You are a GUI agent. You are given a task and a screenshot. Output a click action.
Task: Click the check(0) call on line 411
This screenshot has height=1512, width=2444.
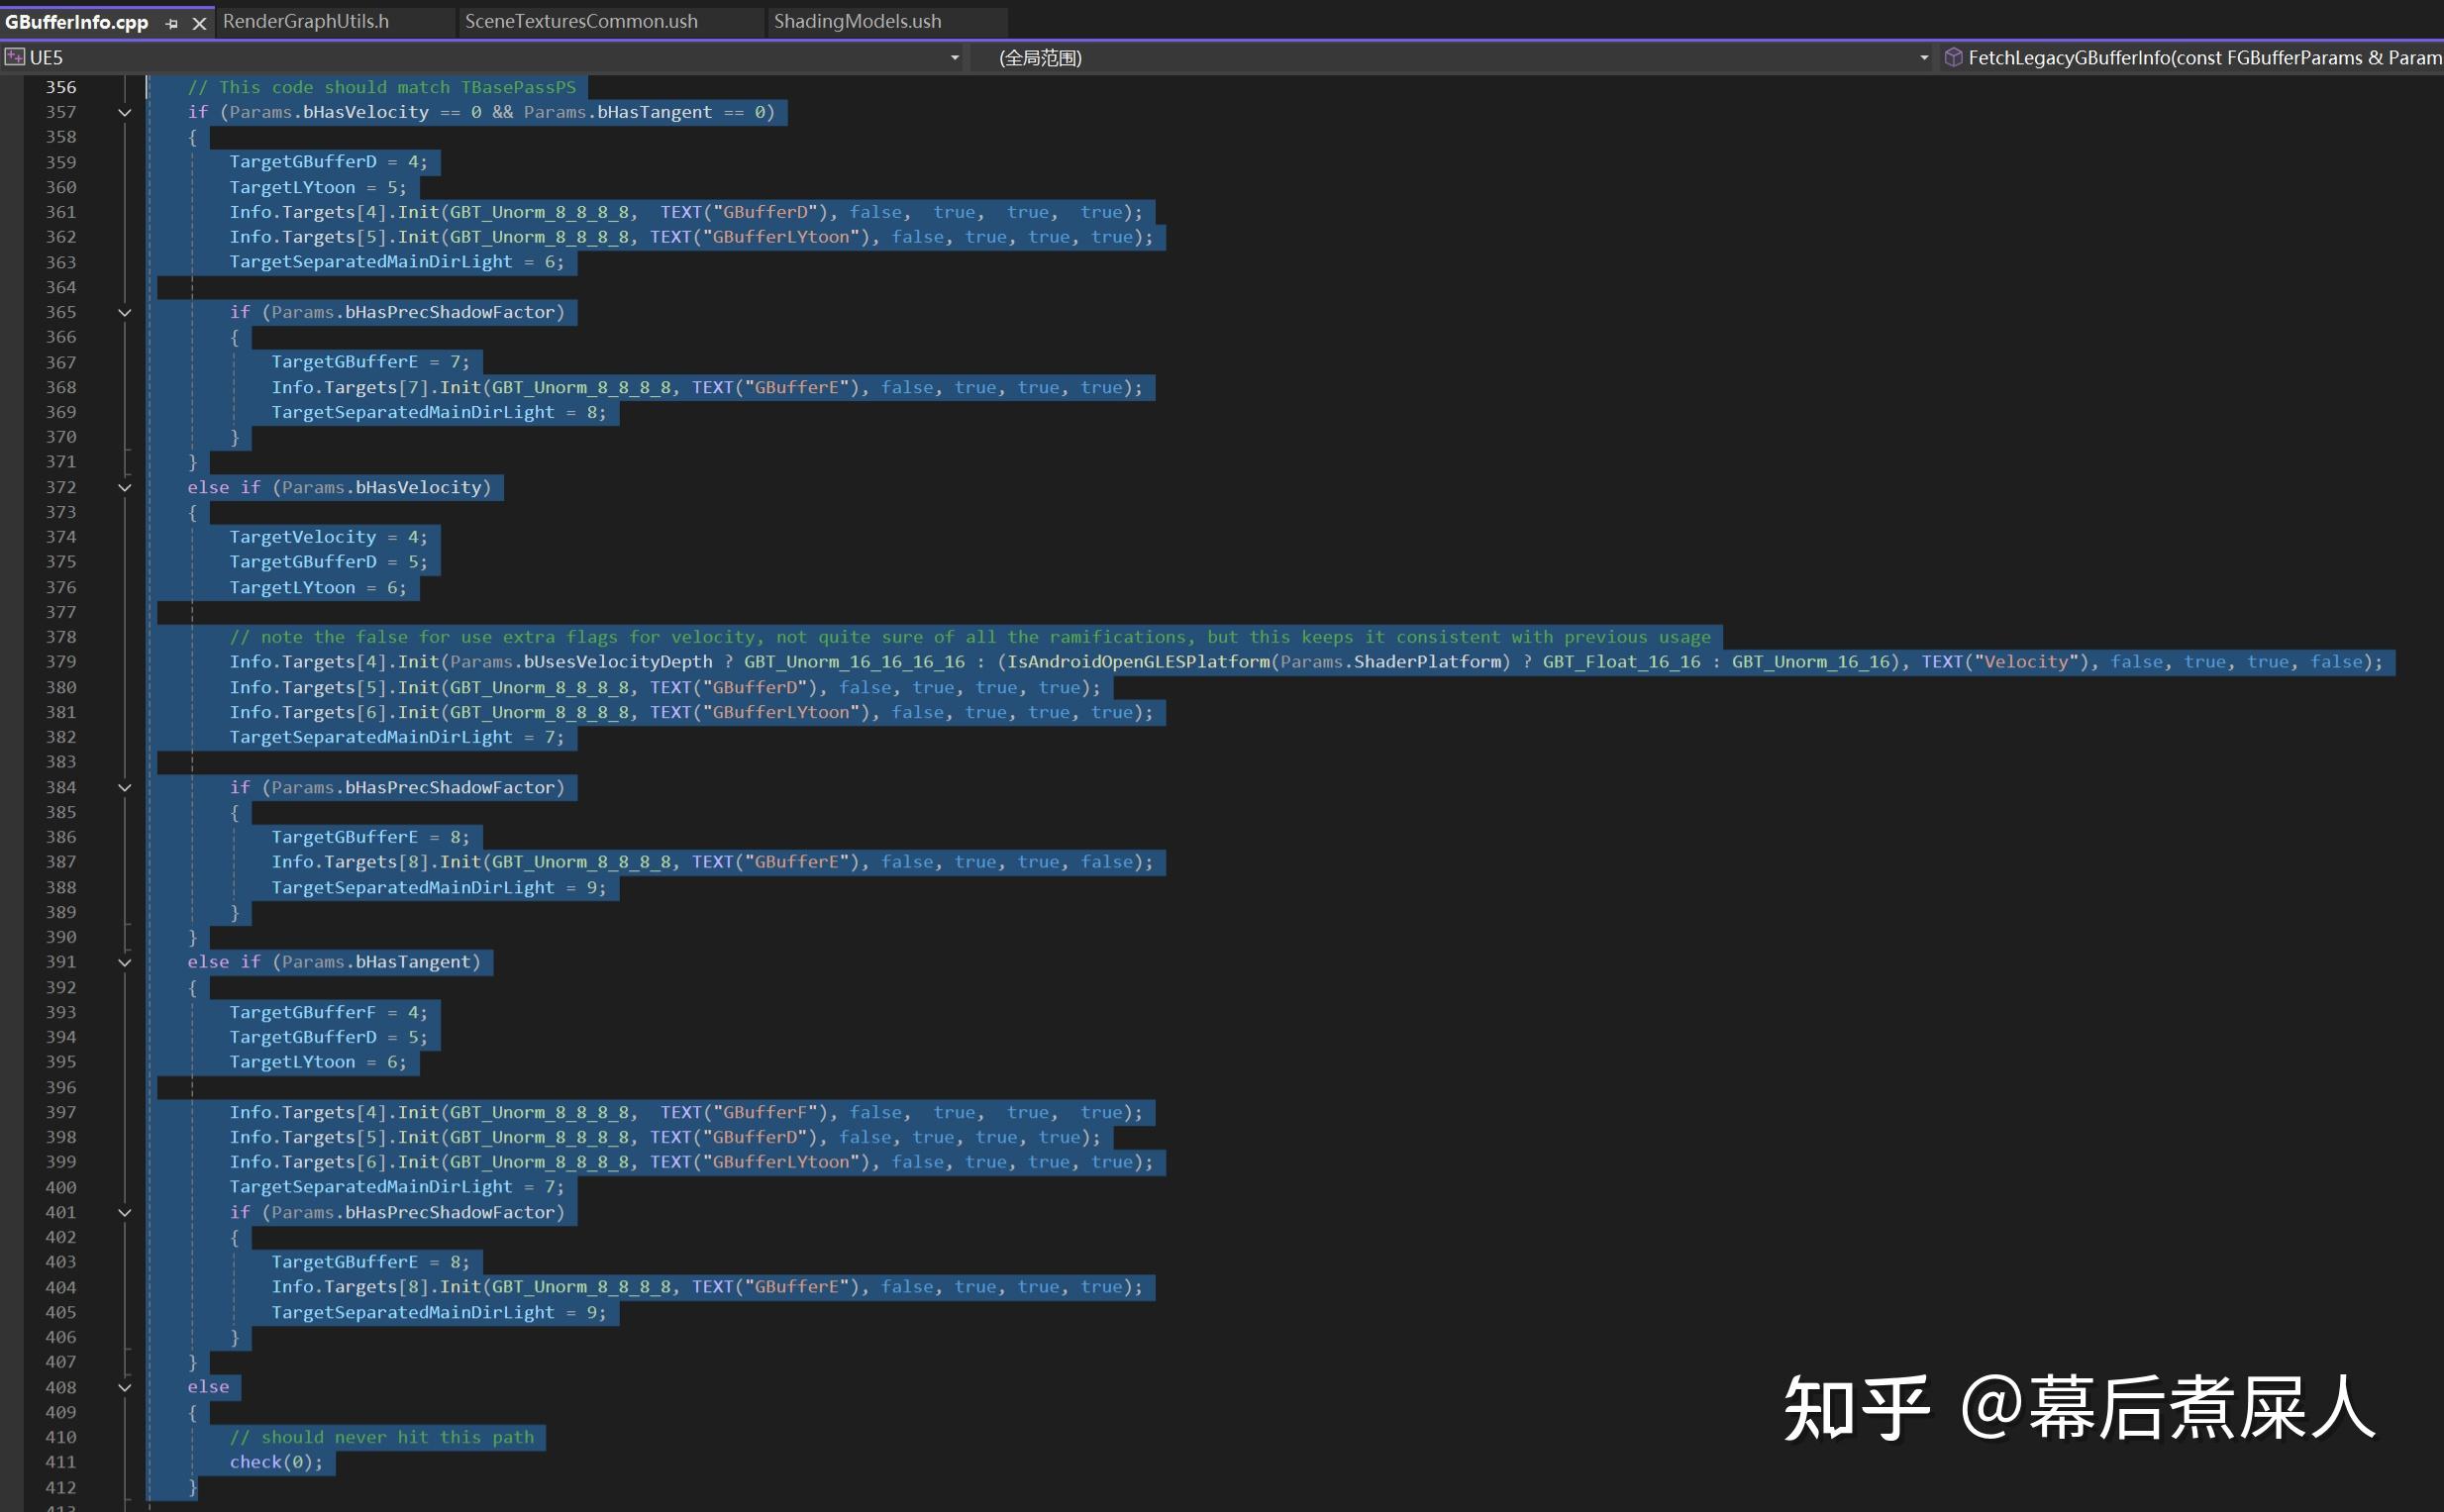pos(274,1461)
